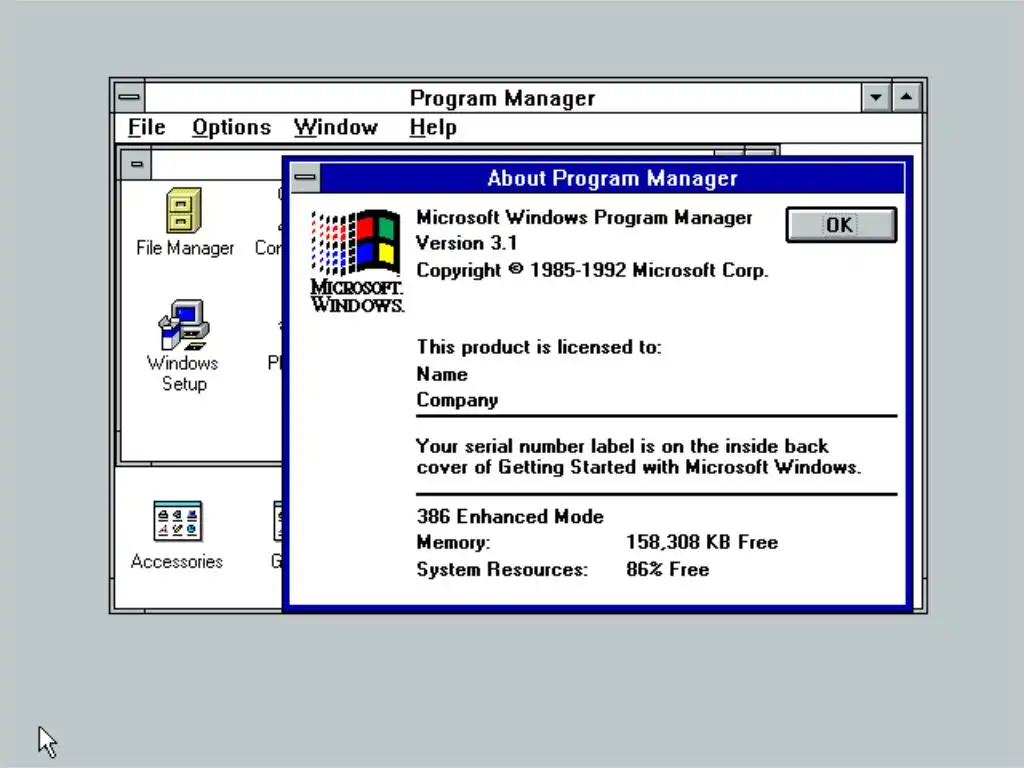Click OK in About Program Manager
Image resolution: width=1024 pixels, height=768 pixels.
click(841, 225)
